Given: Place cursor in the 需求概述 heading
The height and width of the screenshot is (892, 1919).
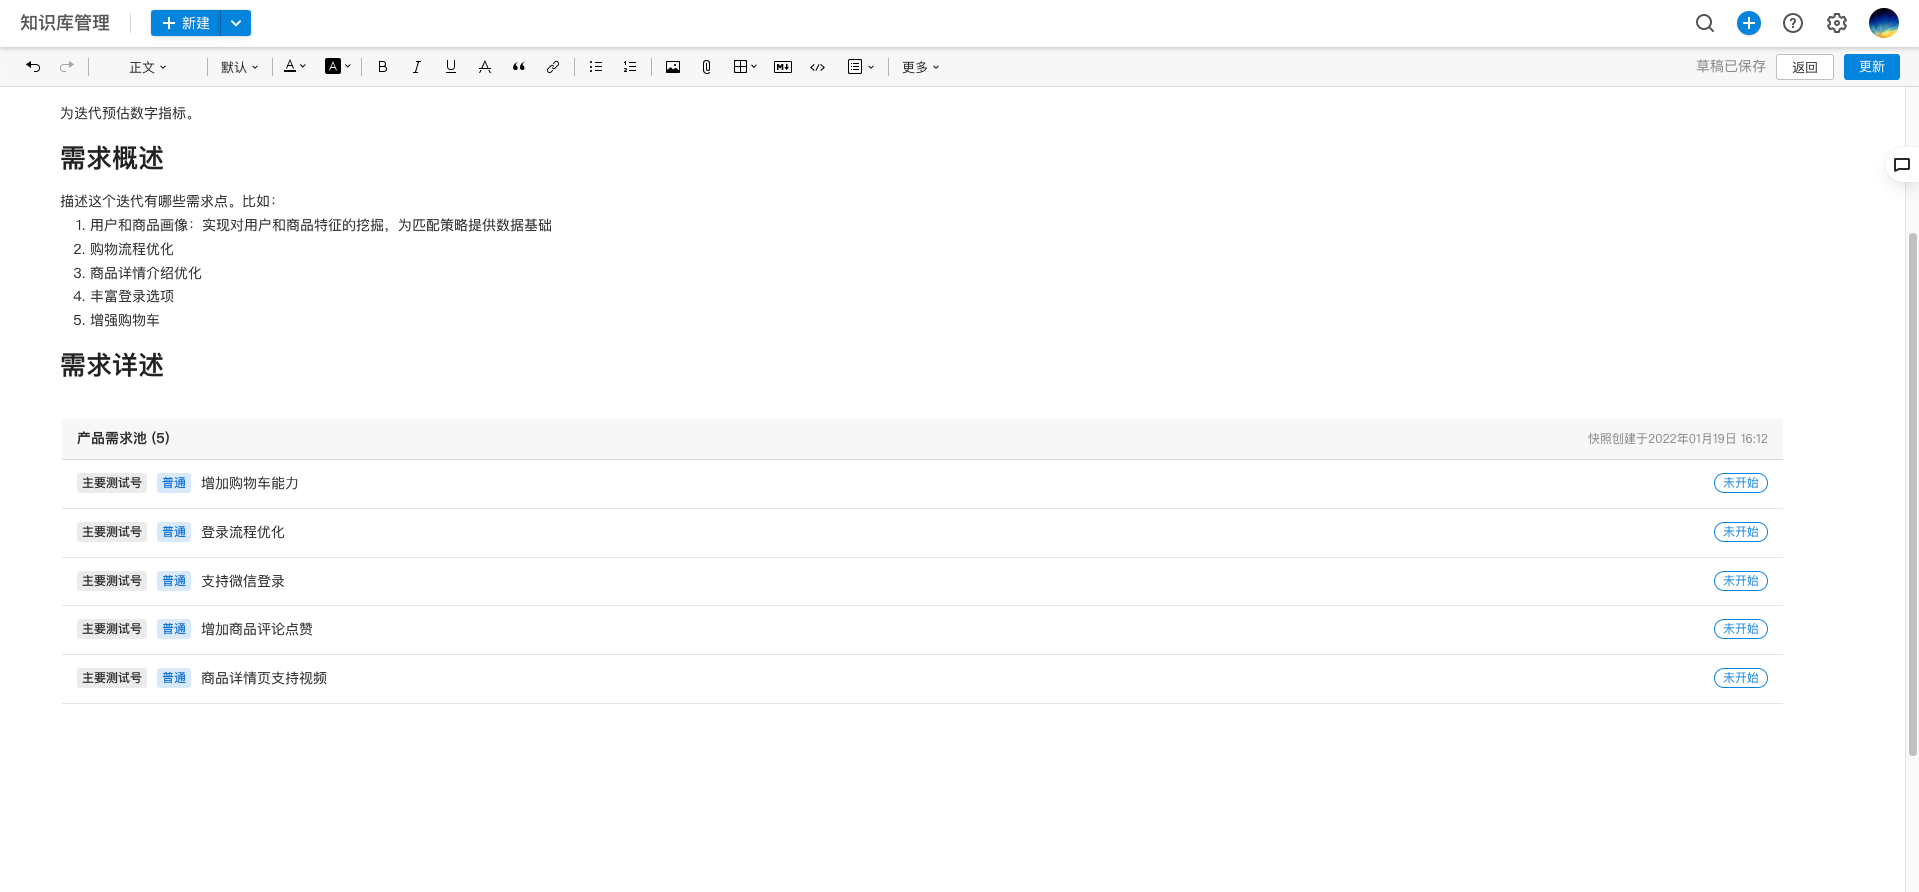Looking at the screenshot, I should coord(112,158).
